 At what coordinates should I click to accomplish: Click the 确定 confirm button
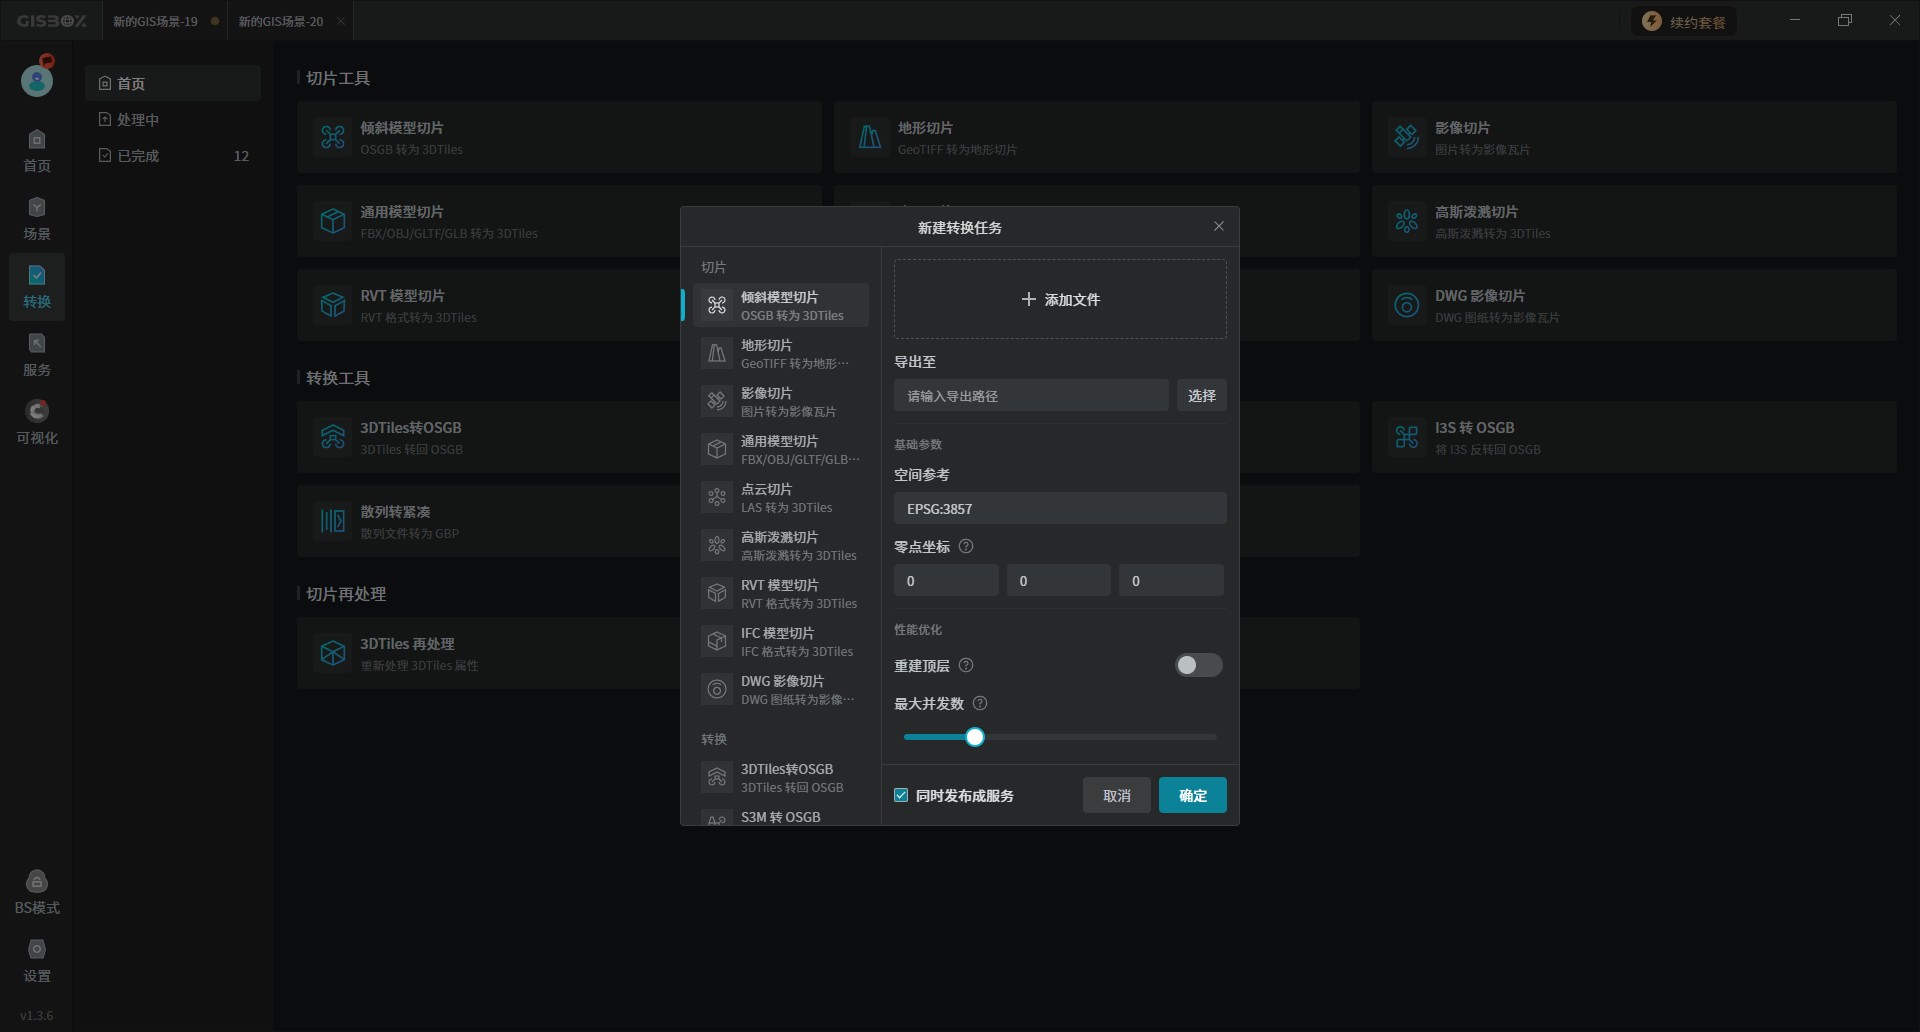1192,796
